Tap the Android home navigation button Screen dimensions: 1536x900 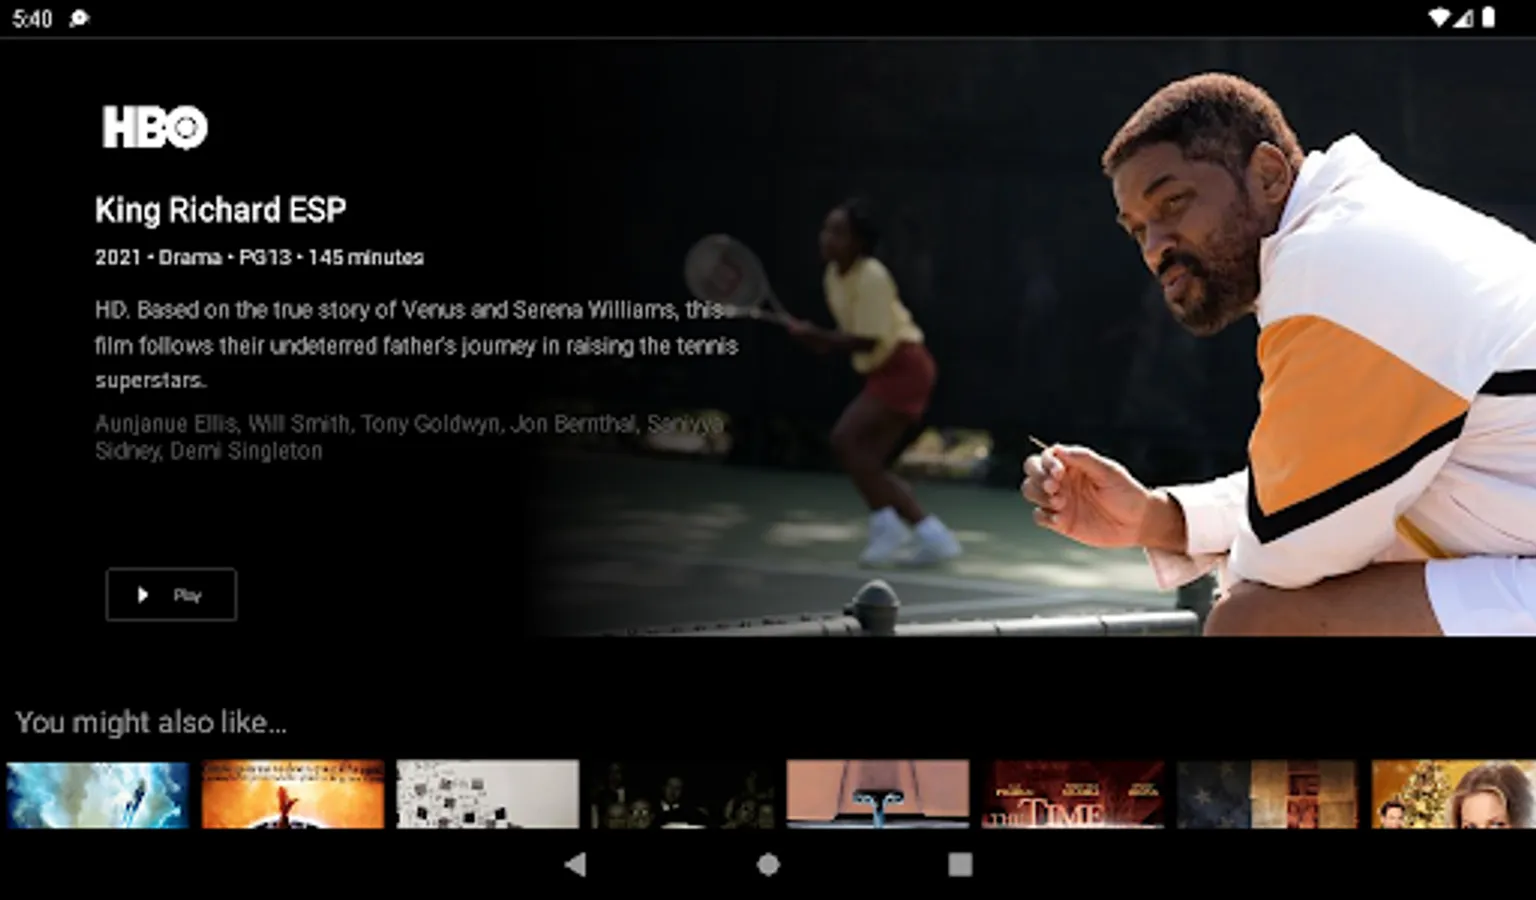[768, 864]
